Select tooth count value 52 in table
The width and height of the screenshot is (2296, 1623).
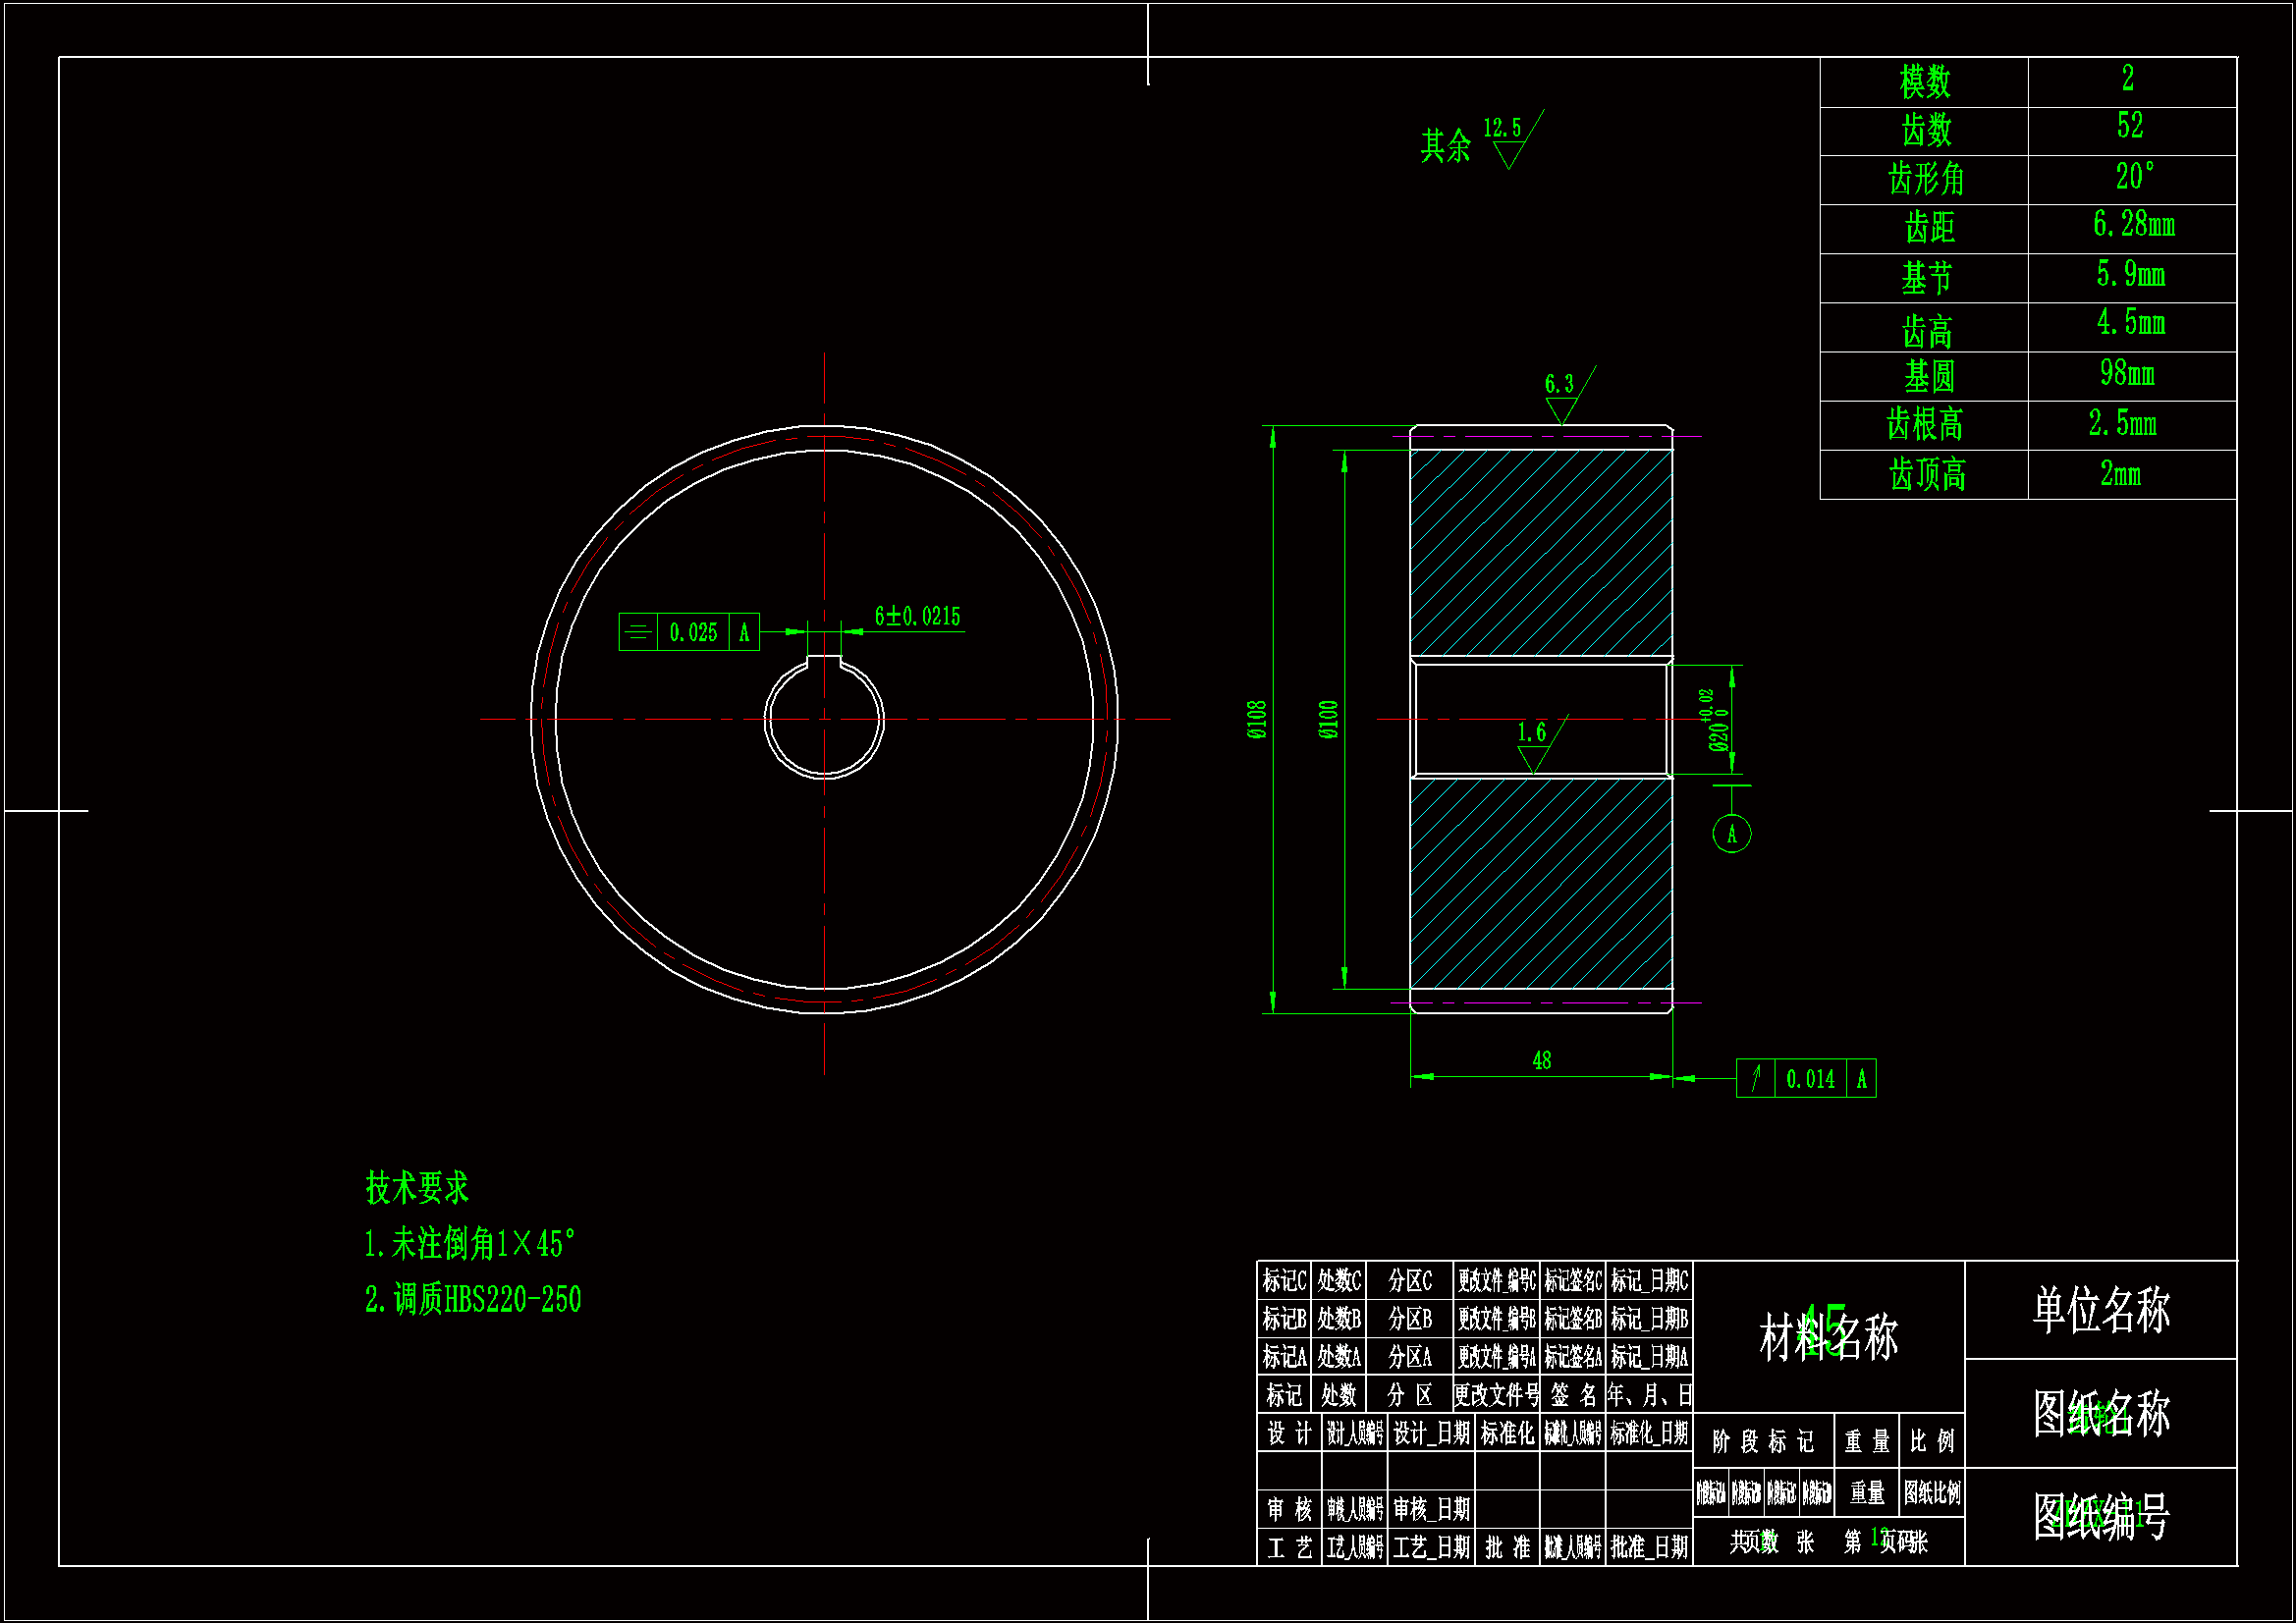click(x=2130, y=126)
